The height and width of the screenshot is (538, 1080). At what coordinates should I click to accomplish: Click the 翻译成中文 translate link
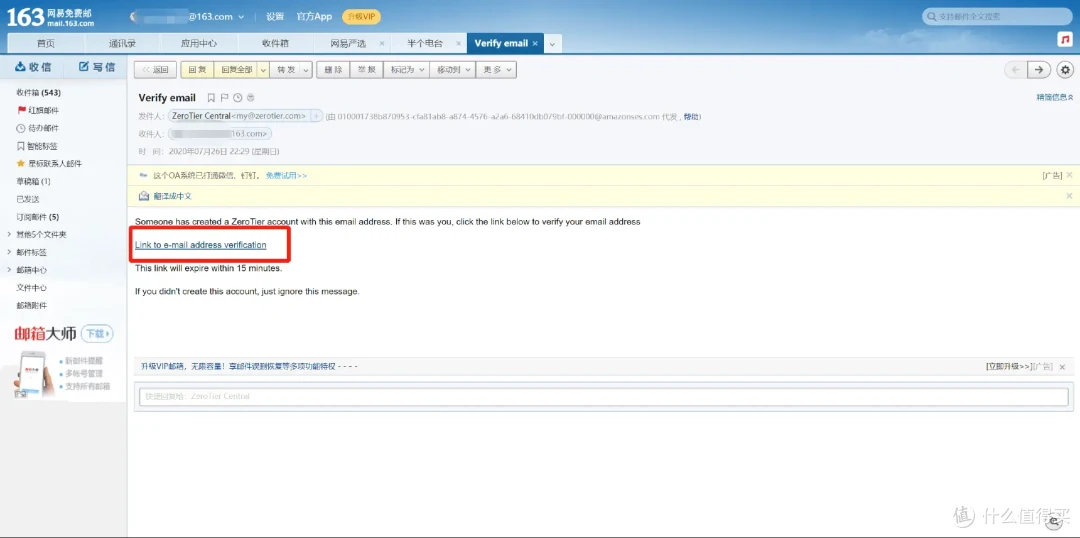173,196
